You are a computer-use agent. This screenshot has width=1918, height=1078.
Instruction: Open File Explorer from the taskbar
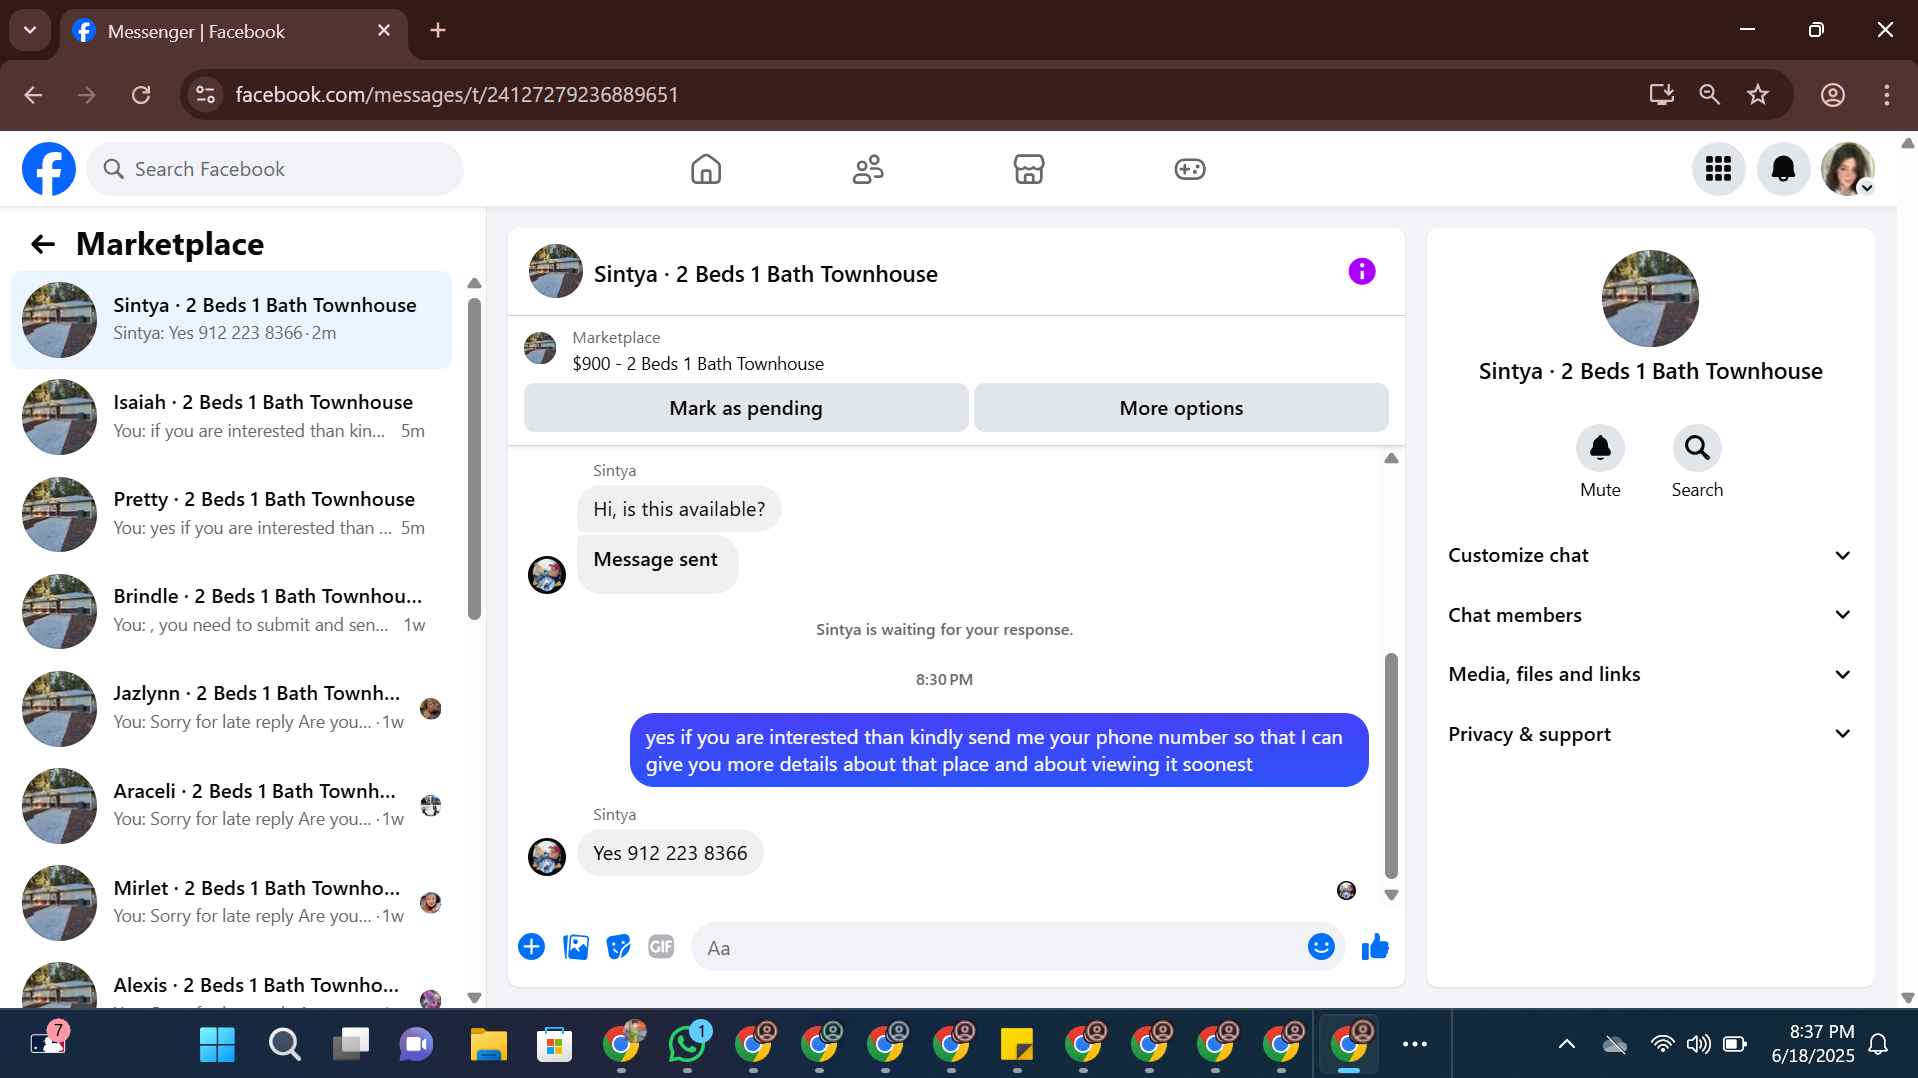489,1045
